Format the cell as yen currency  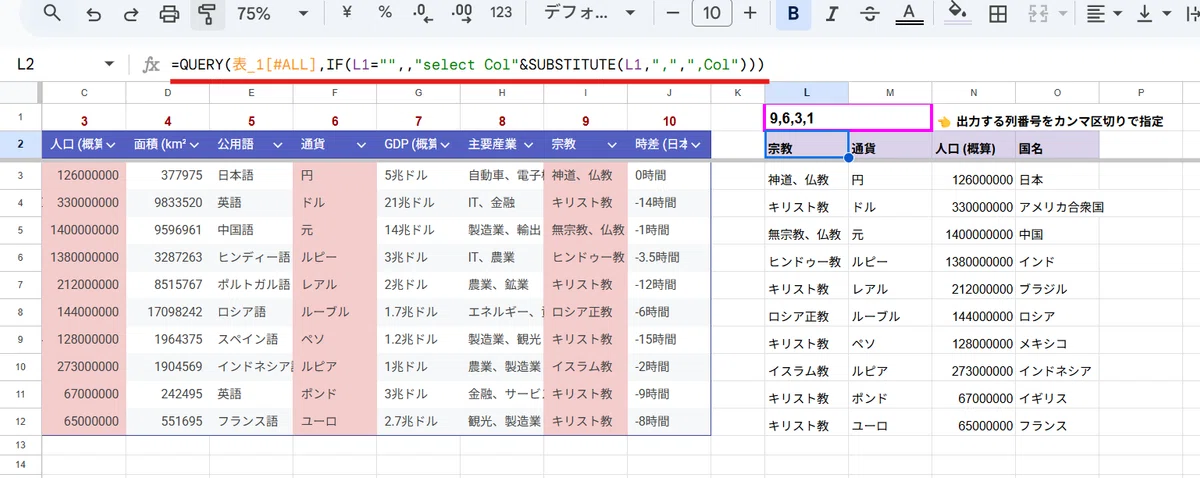click(x=346, y=14)
